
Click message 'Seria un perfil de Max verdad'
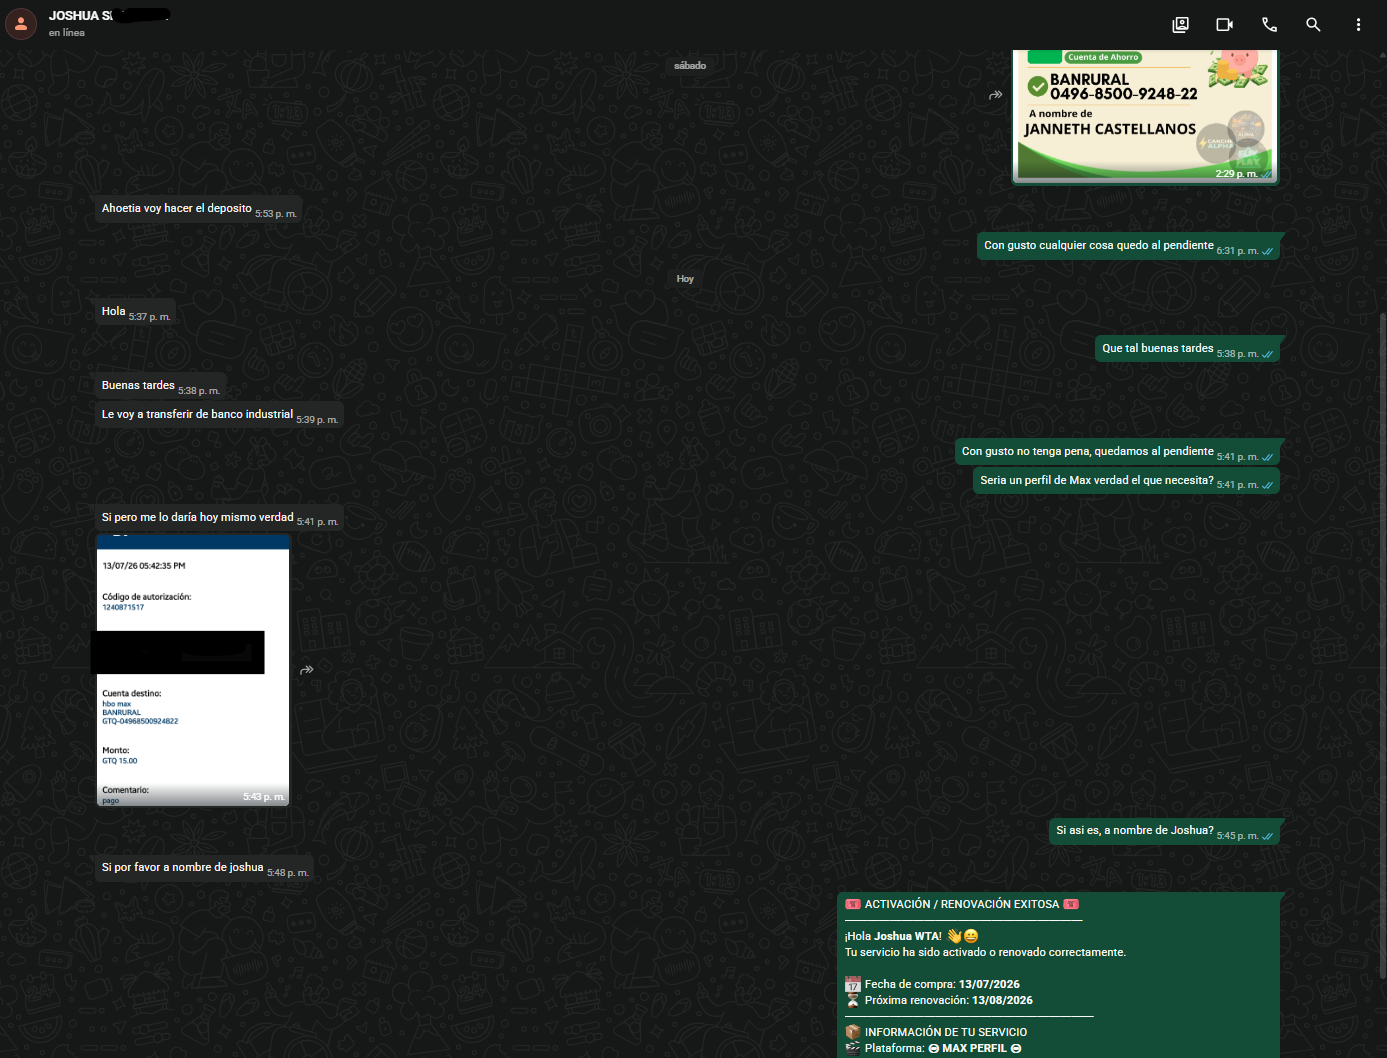[x=1127, y=481]
